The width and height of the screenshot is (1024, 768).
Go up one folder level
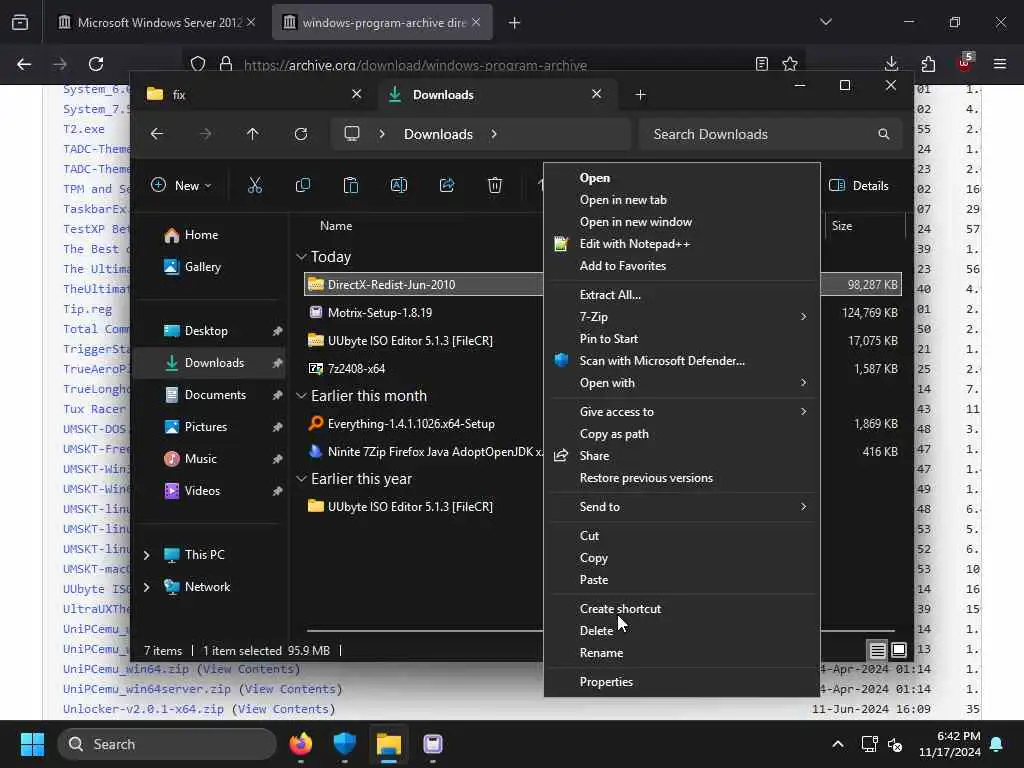pyautogui.click(x=253, y=134)
